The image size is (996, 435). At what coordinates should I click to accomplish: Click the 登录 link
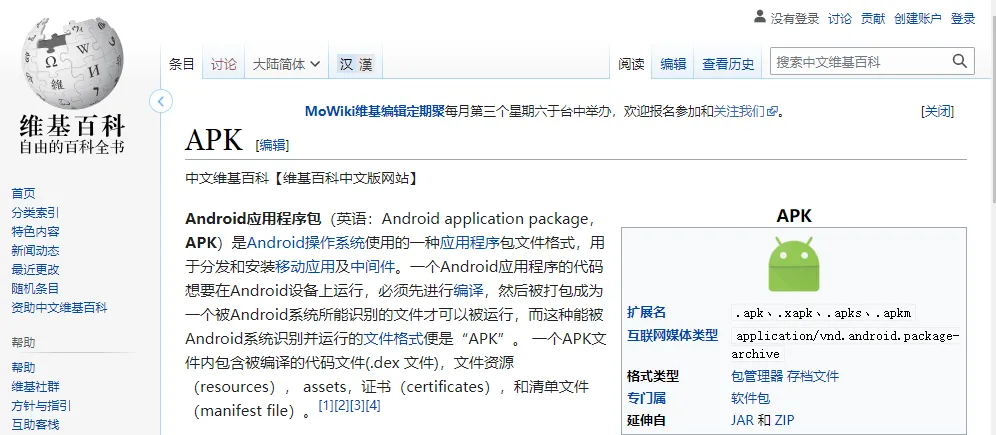963,19
